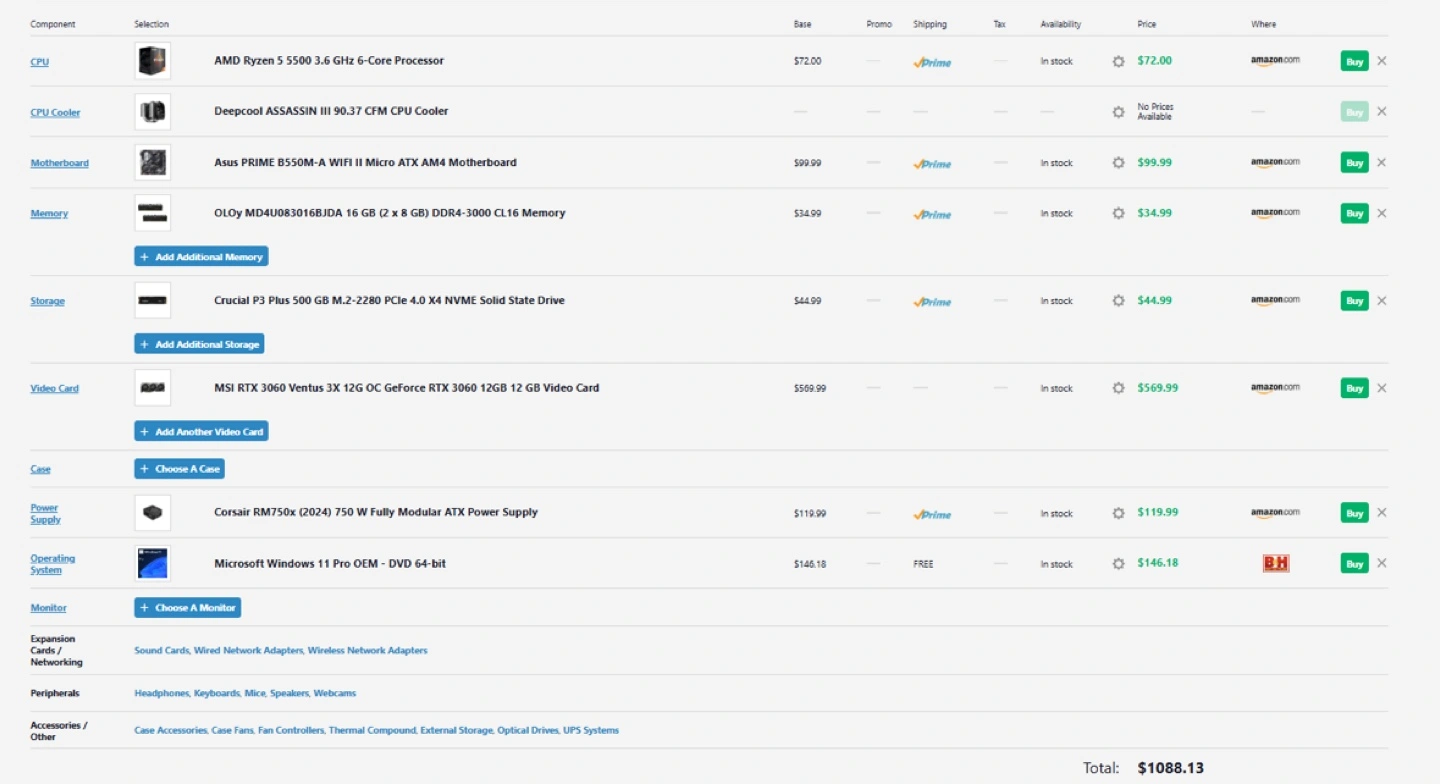Open price settings gear for CPU row
The width and height of the screenshot is (1440, 784).
1118,61
